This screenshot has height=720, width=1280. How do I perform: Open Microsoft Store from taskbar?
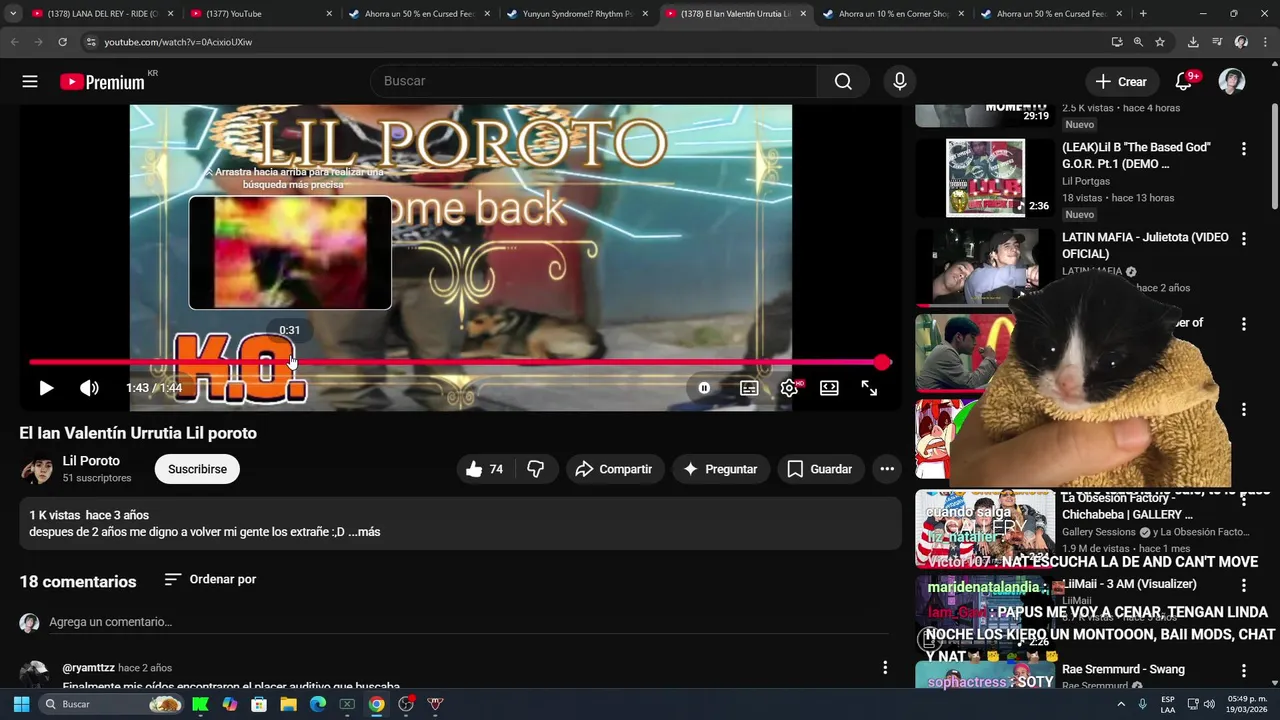pos(259,704)
